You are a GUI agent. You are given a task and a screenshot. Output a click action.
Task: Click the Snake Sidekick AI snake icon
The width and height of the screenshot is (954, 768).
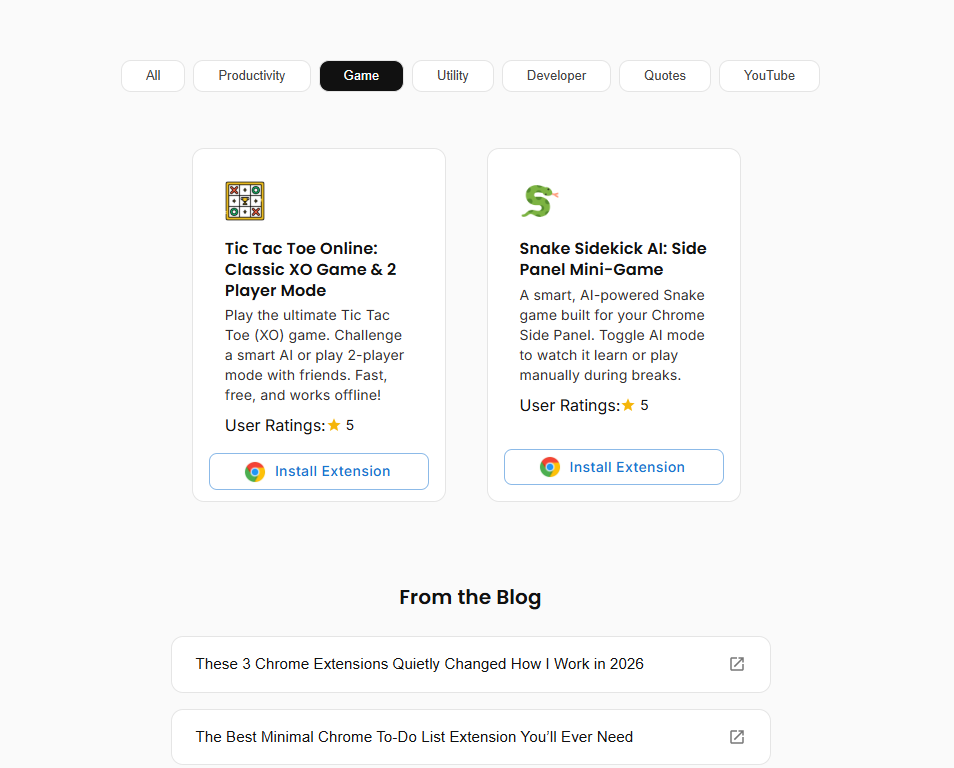click(x=539, y=200)
